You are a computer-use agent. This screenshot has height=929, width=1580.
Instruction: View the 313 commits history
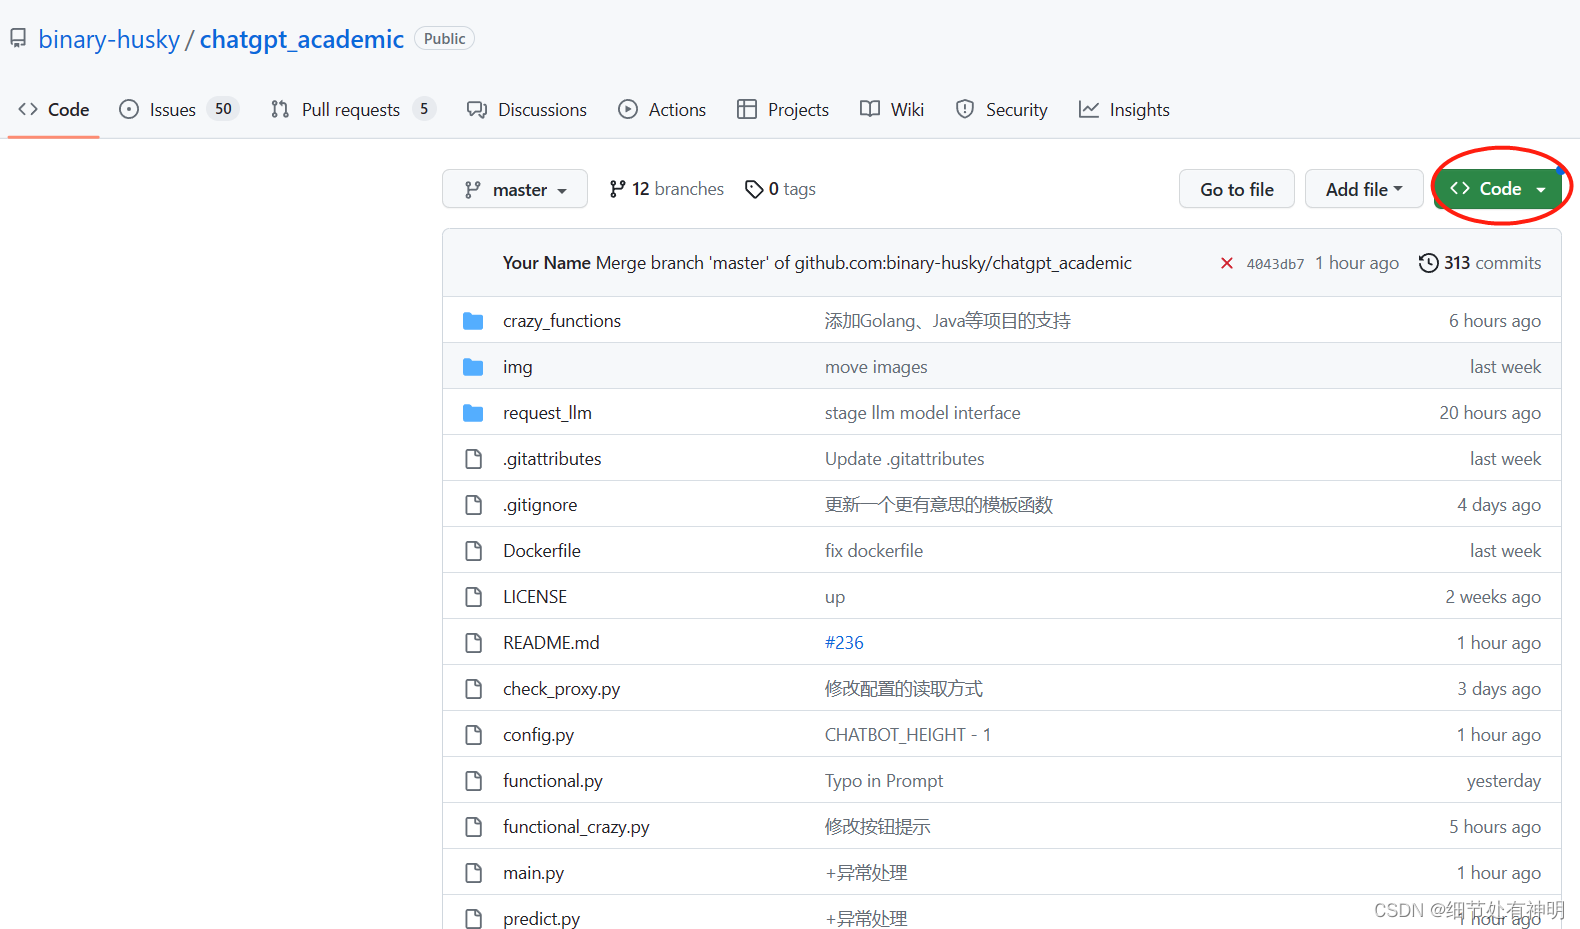pyautogui.click(x=1480, y=263)
